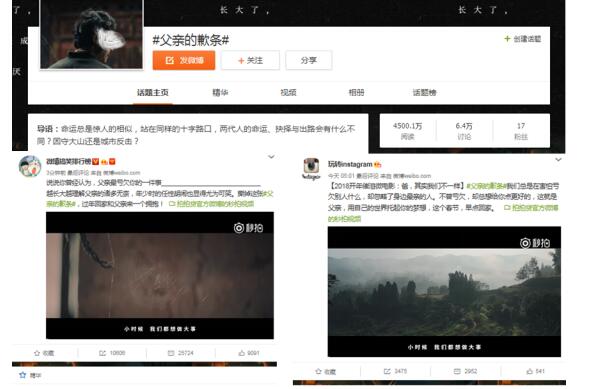
Task: Click 收藏 star on 玩转instagram post
Action: pyautogui.click(x=325, y=371)
